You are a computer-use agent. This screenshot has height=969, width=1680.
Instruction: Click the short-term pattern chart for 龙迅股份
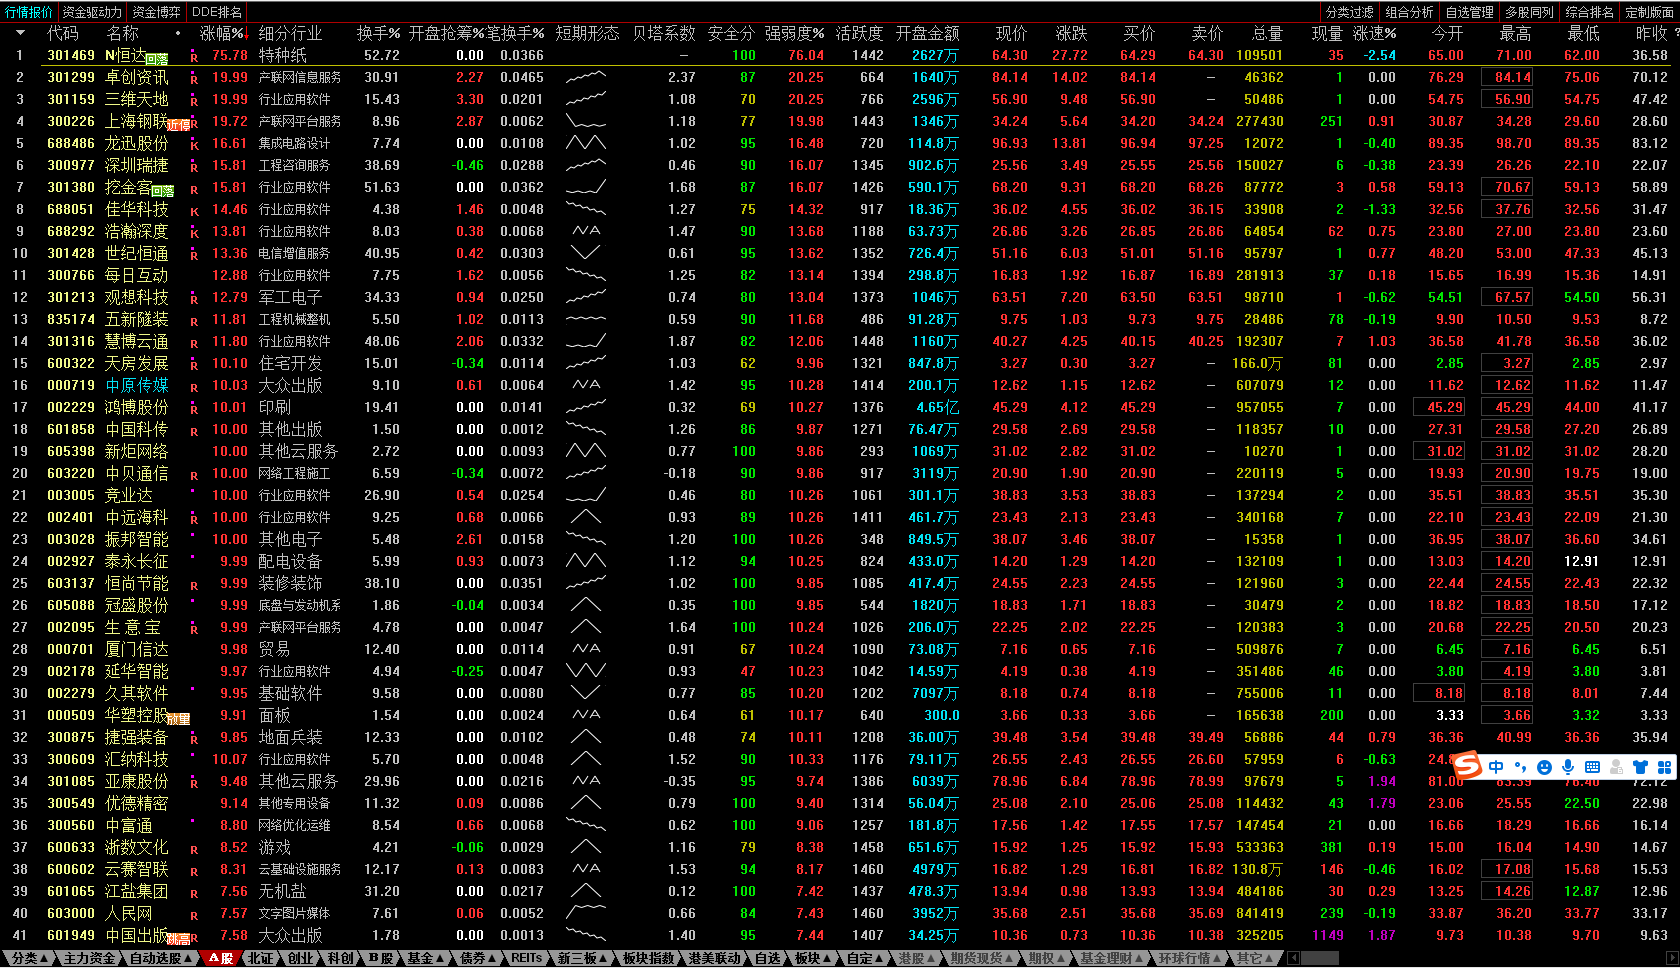(585, 143)
